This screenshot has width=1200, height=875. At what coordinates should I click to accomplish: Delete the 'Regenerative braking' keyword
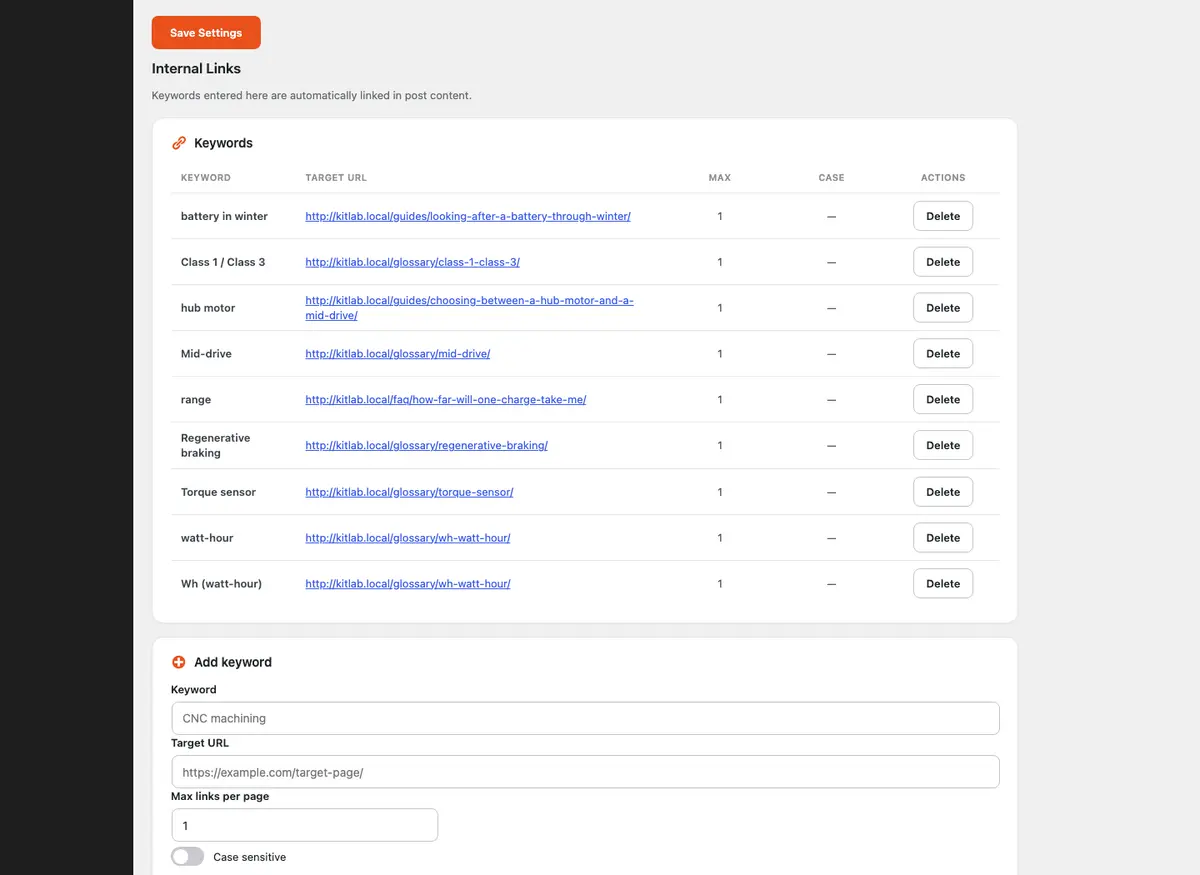(943, 446)
